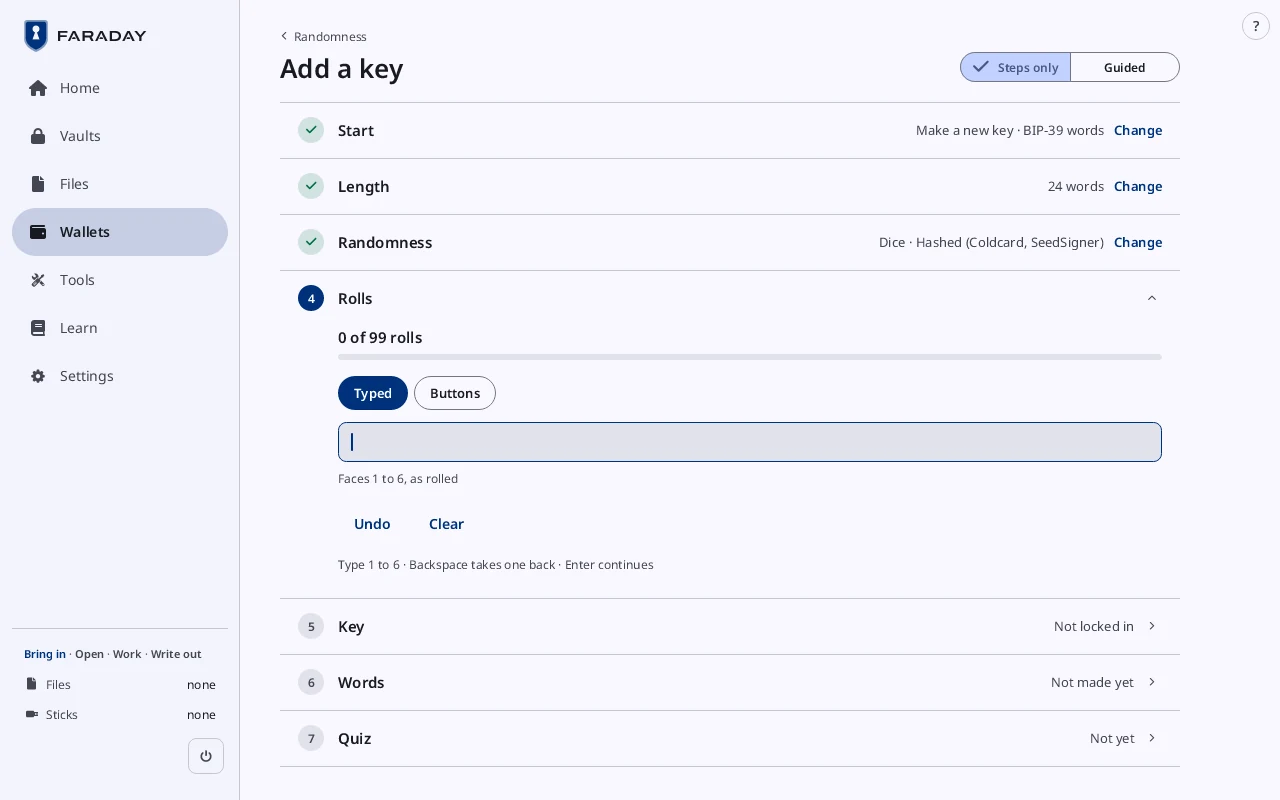Switch to Guided mode

click(1124, 67)
